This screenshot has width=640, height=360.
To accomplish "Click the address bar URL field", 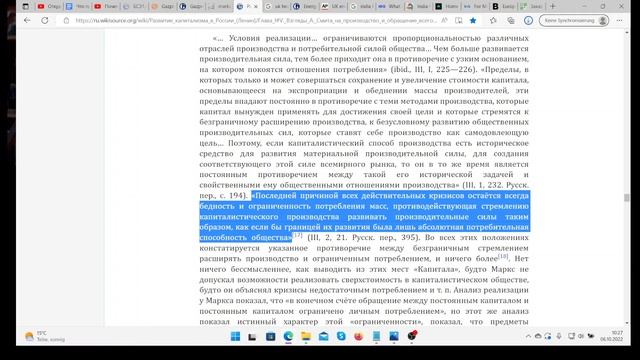I will (x=255, y=20).
